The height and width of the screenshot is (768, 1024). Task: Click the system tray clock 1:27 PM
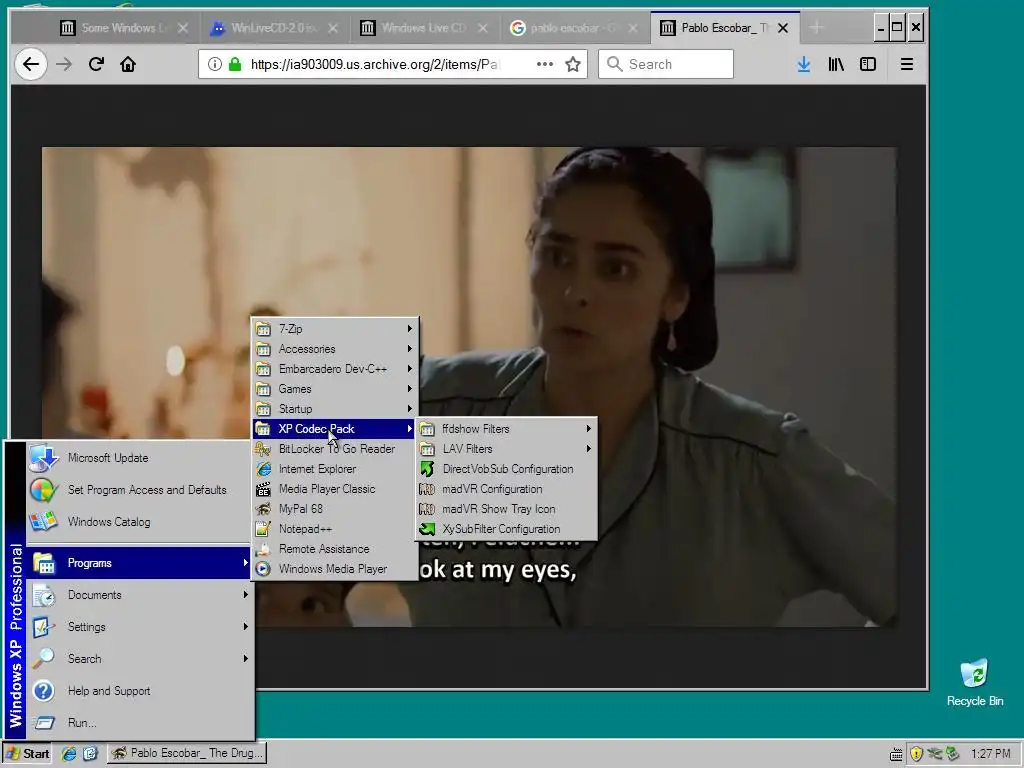991,754
